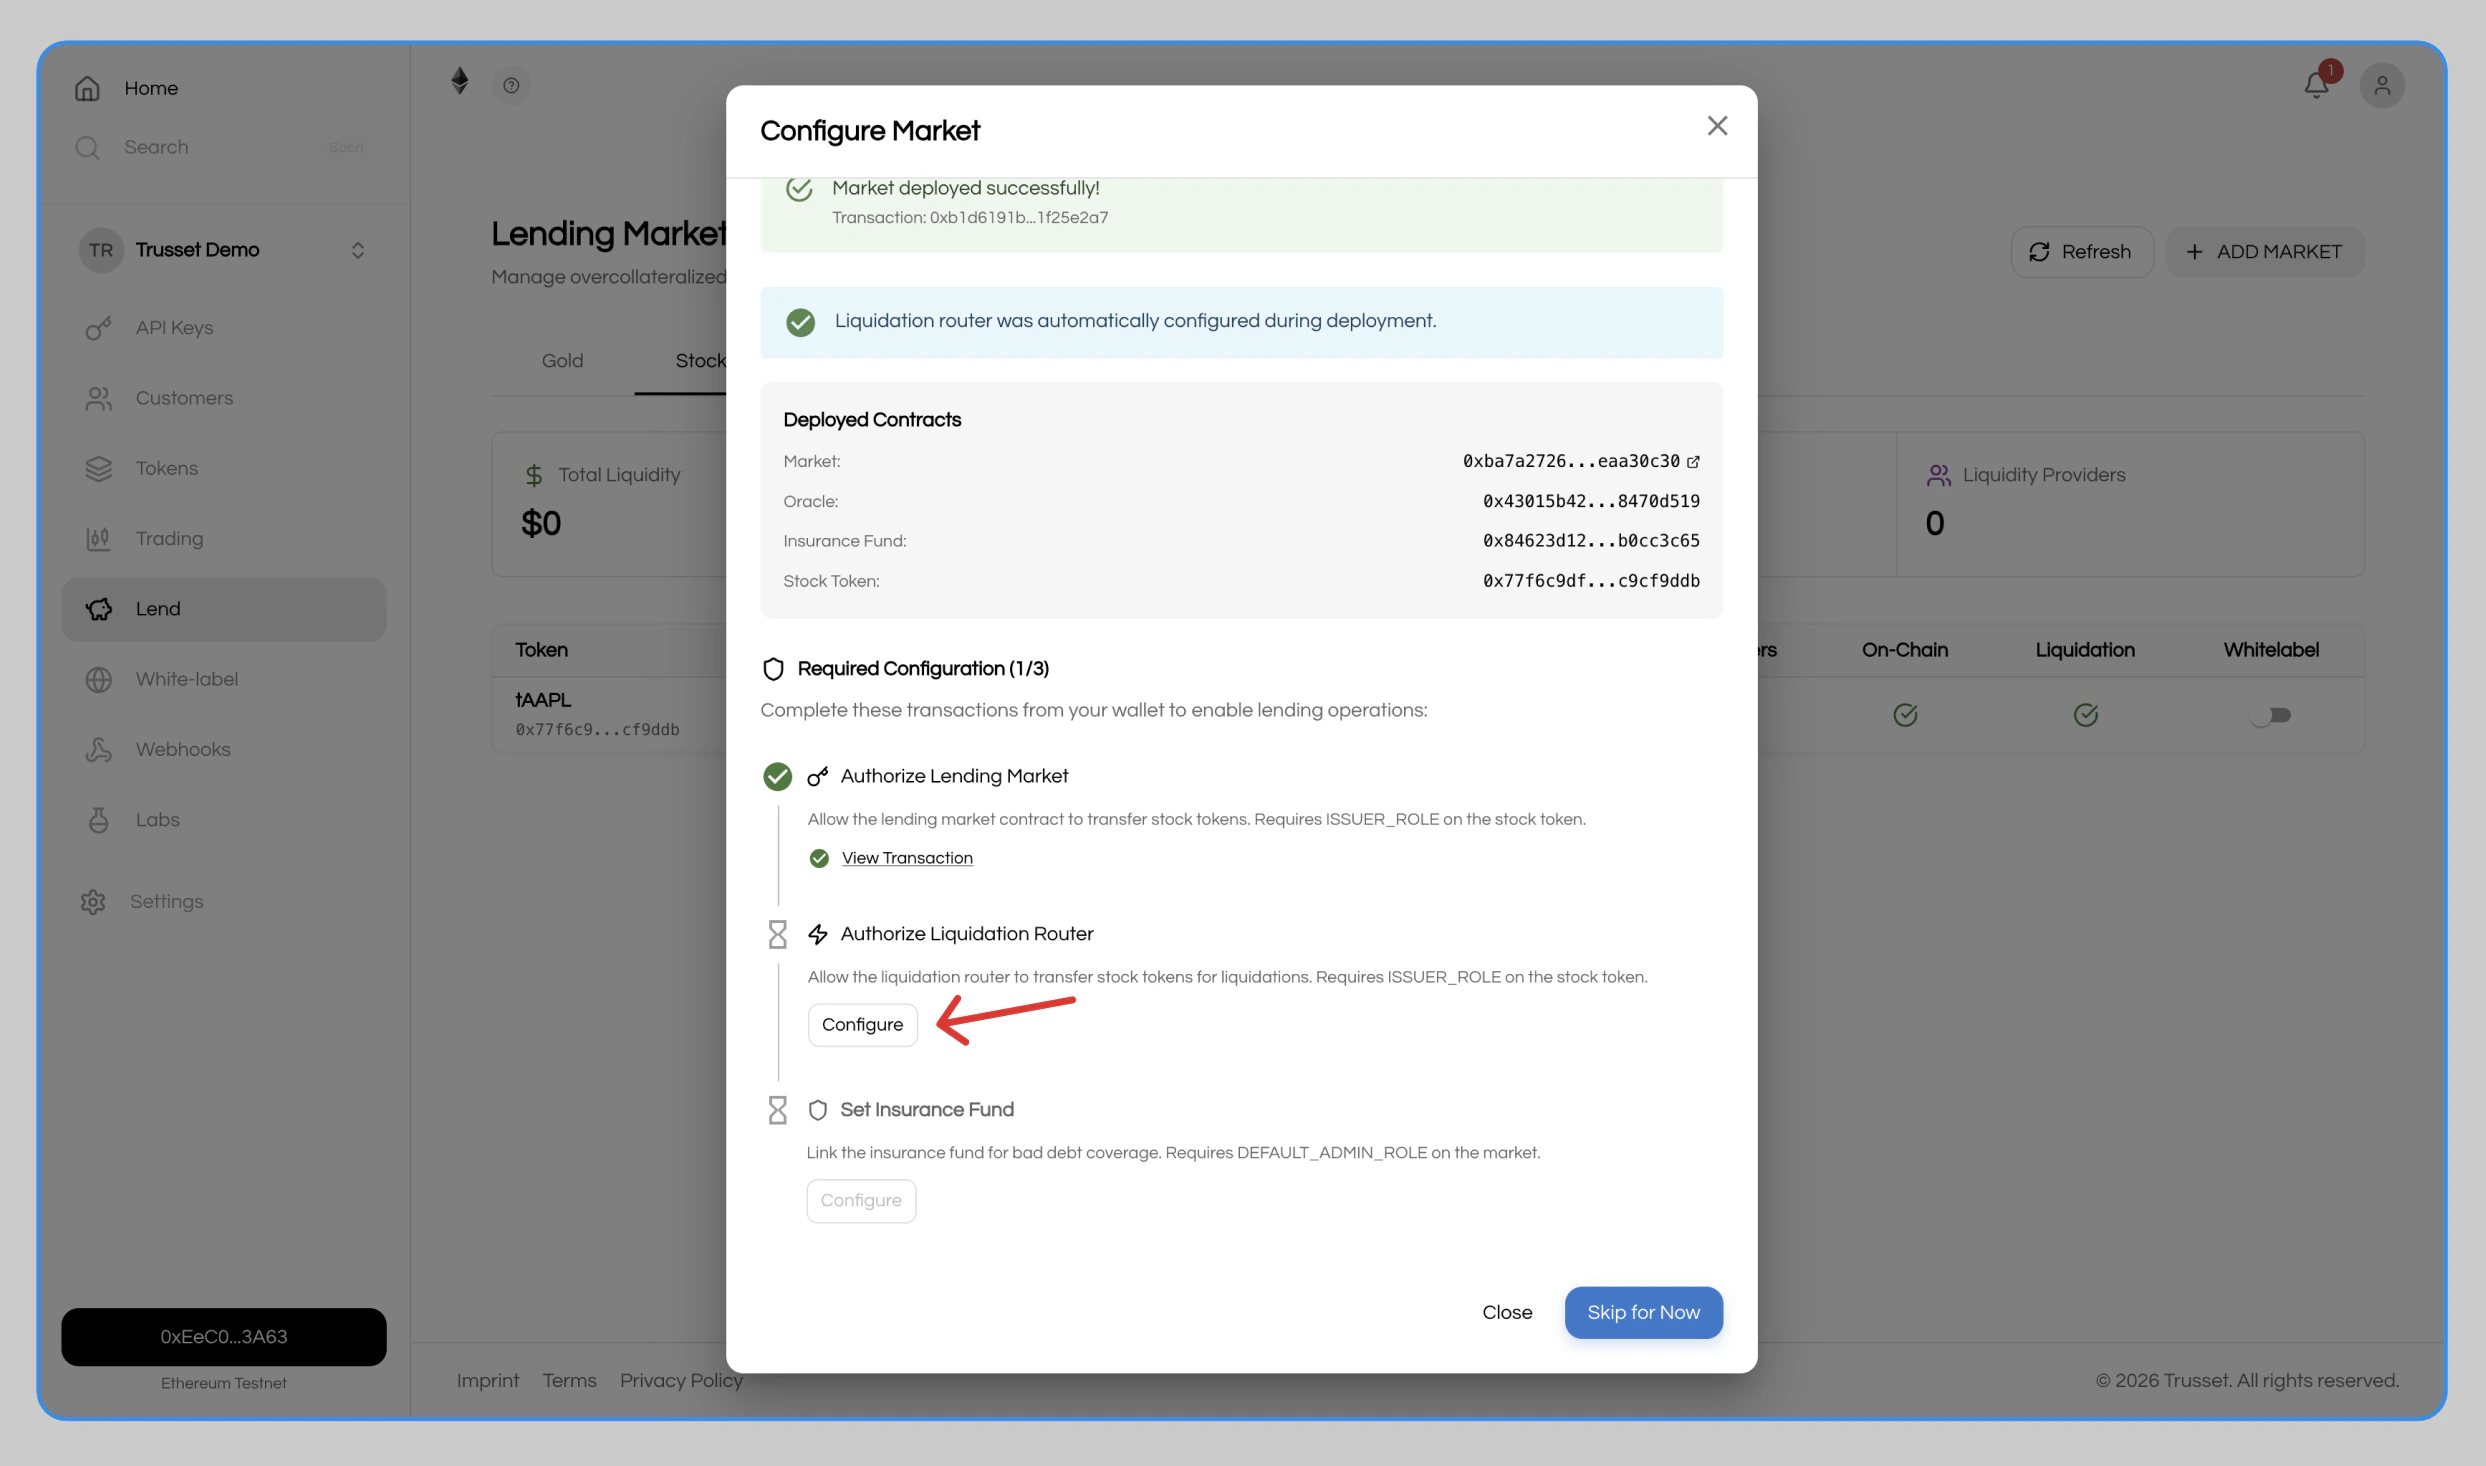This screenshot has width=2486, height=1466.
Task: Switch to the Stock tab
Action: [x=700, y=361]
